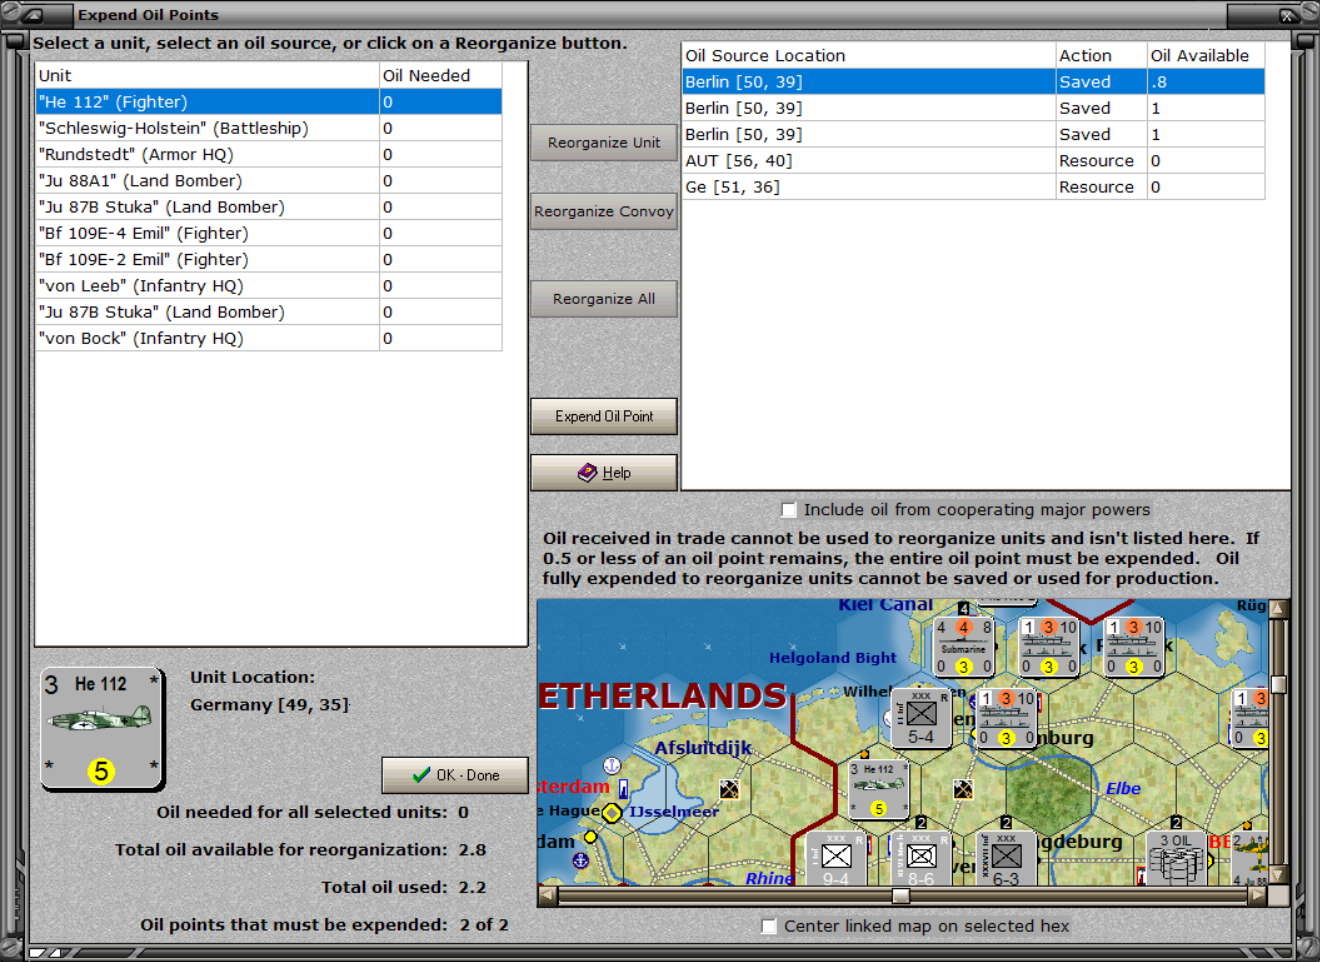Click the Oil Needed column header
Viewport: 1320px width, 962px height.
click(x=440, y=75)
